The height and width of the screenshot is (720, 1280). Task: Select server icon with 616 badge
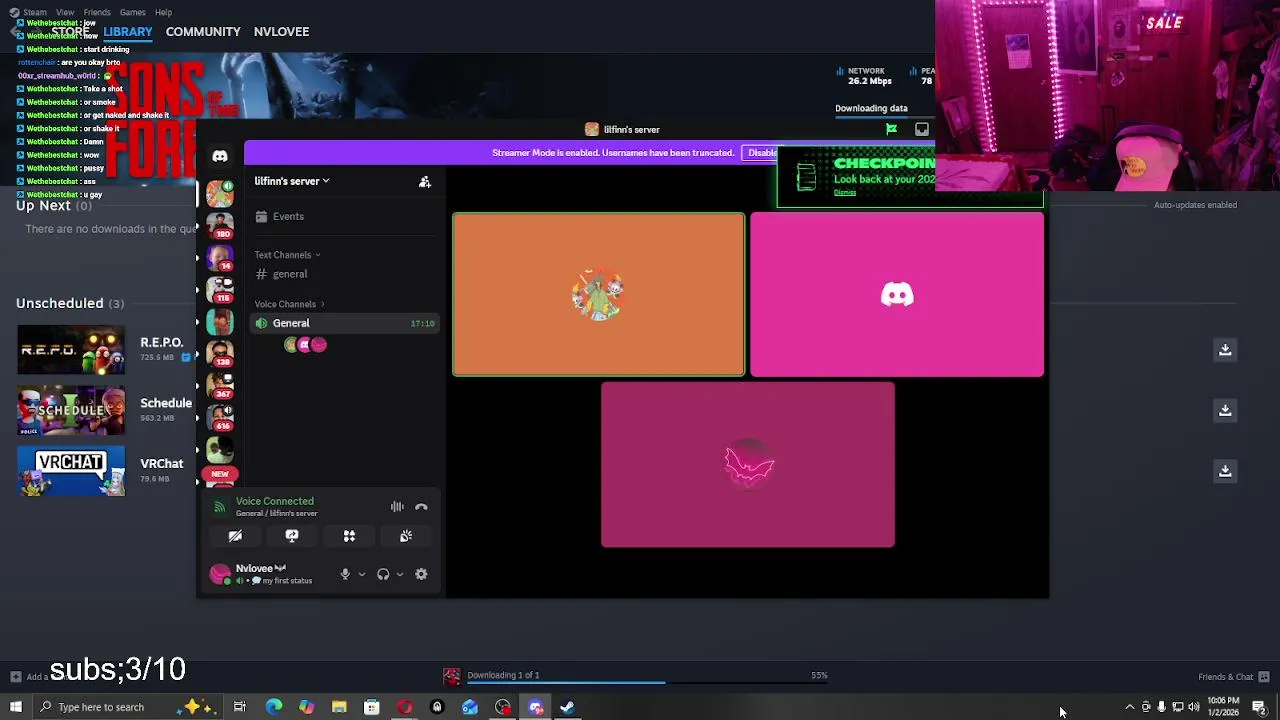tap(220, 417)
